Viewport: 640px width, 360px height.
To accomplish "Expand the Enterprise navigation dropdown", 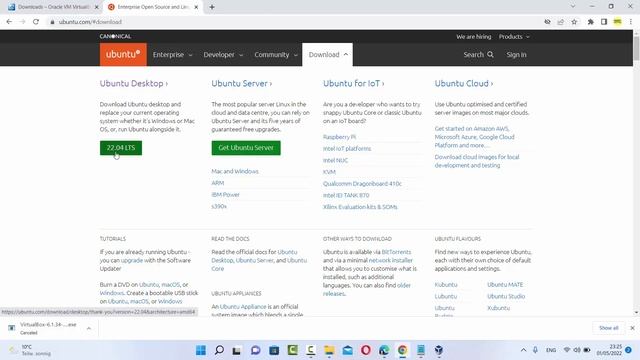I will click(172, 54).
